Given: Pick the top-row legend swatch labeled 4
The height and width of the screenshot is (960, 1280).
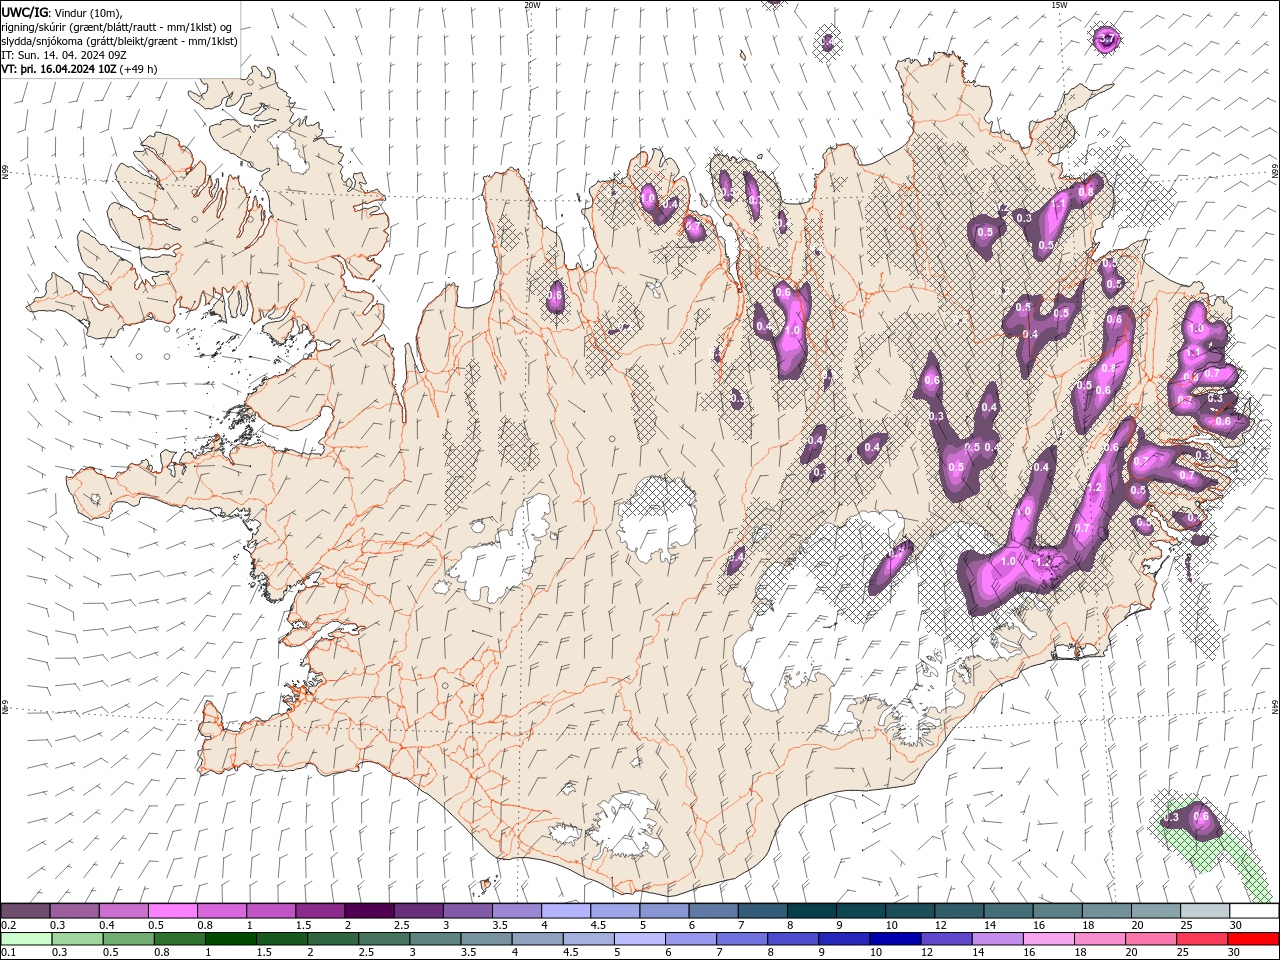Looking at the screenshot, I should point(564,911).
